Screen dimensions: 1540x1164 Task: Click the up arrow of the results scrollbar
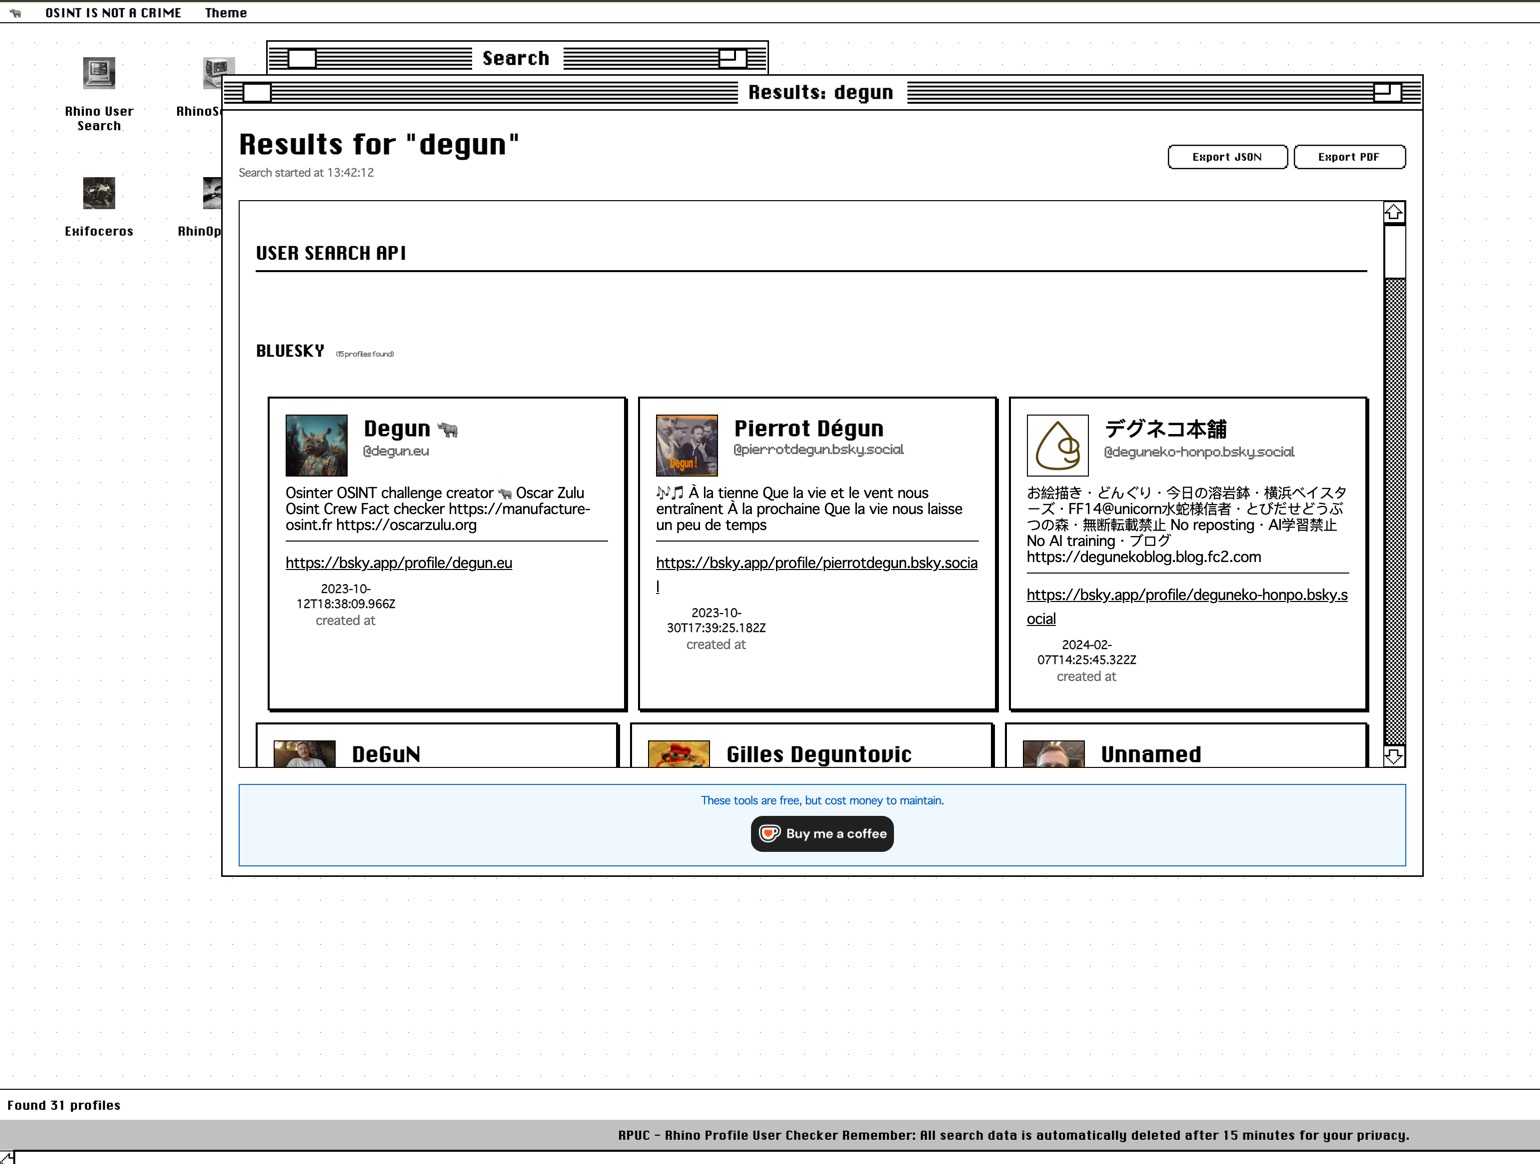point(1394,212)
